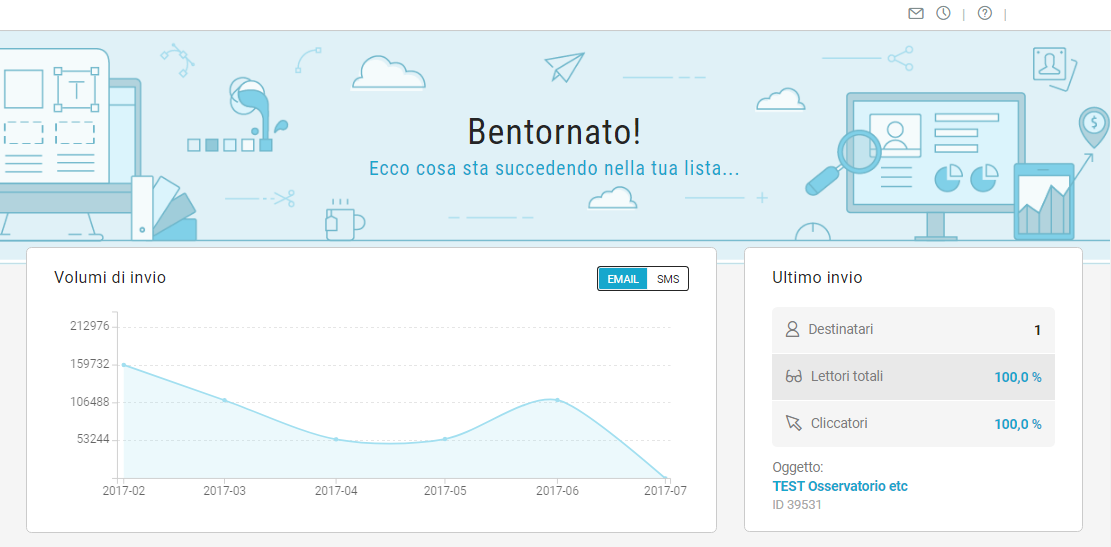The height and width of the screenshot is (547, 1111).
Task: Click the Destinatari person icon
Action: click(793, 329)
